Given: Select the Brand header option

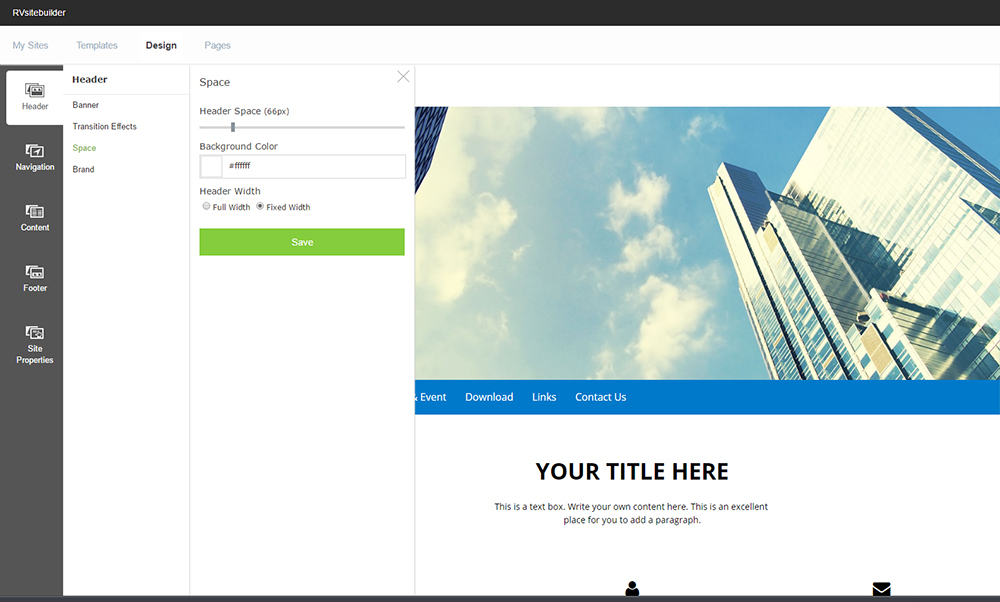Looking at the screenshot, I should pos(84,170).
